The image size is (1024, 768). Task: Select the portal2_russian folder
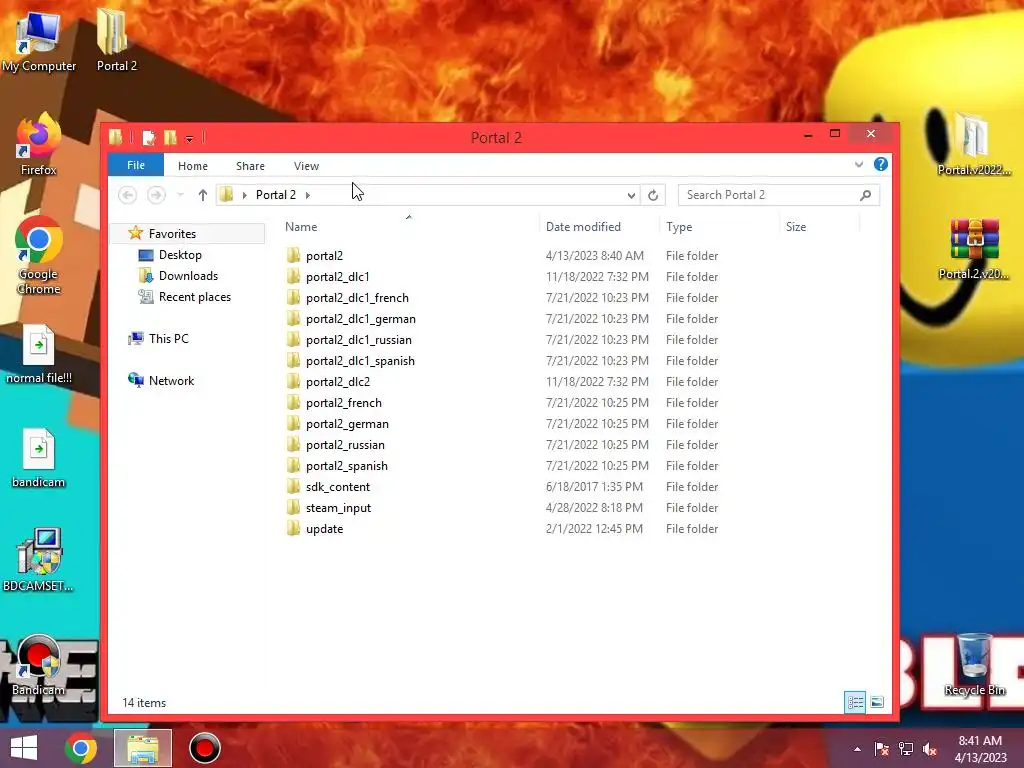(345, 445)
